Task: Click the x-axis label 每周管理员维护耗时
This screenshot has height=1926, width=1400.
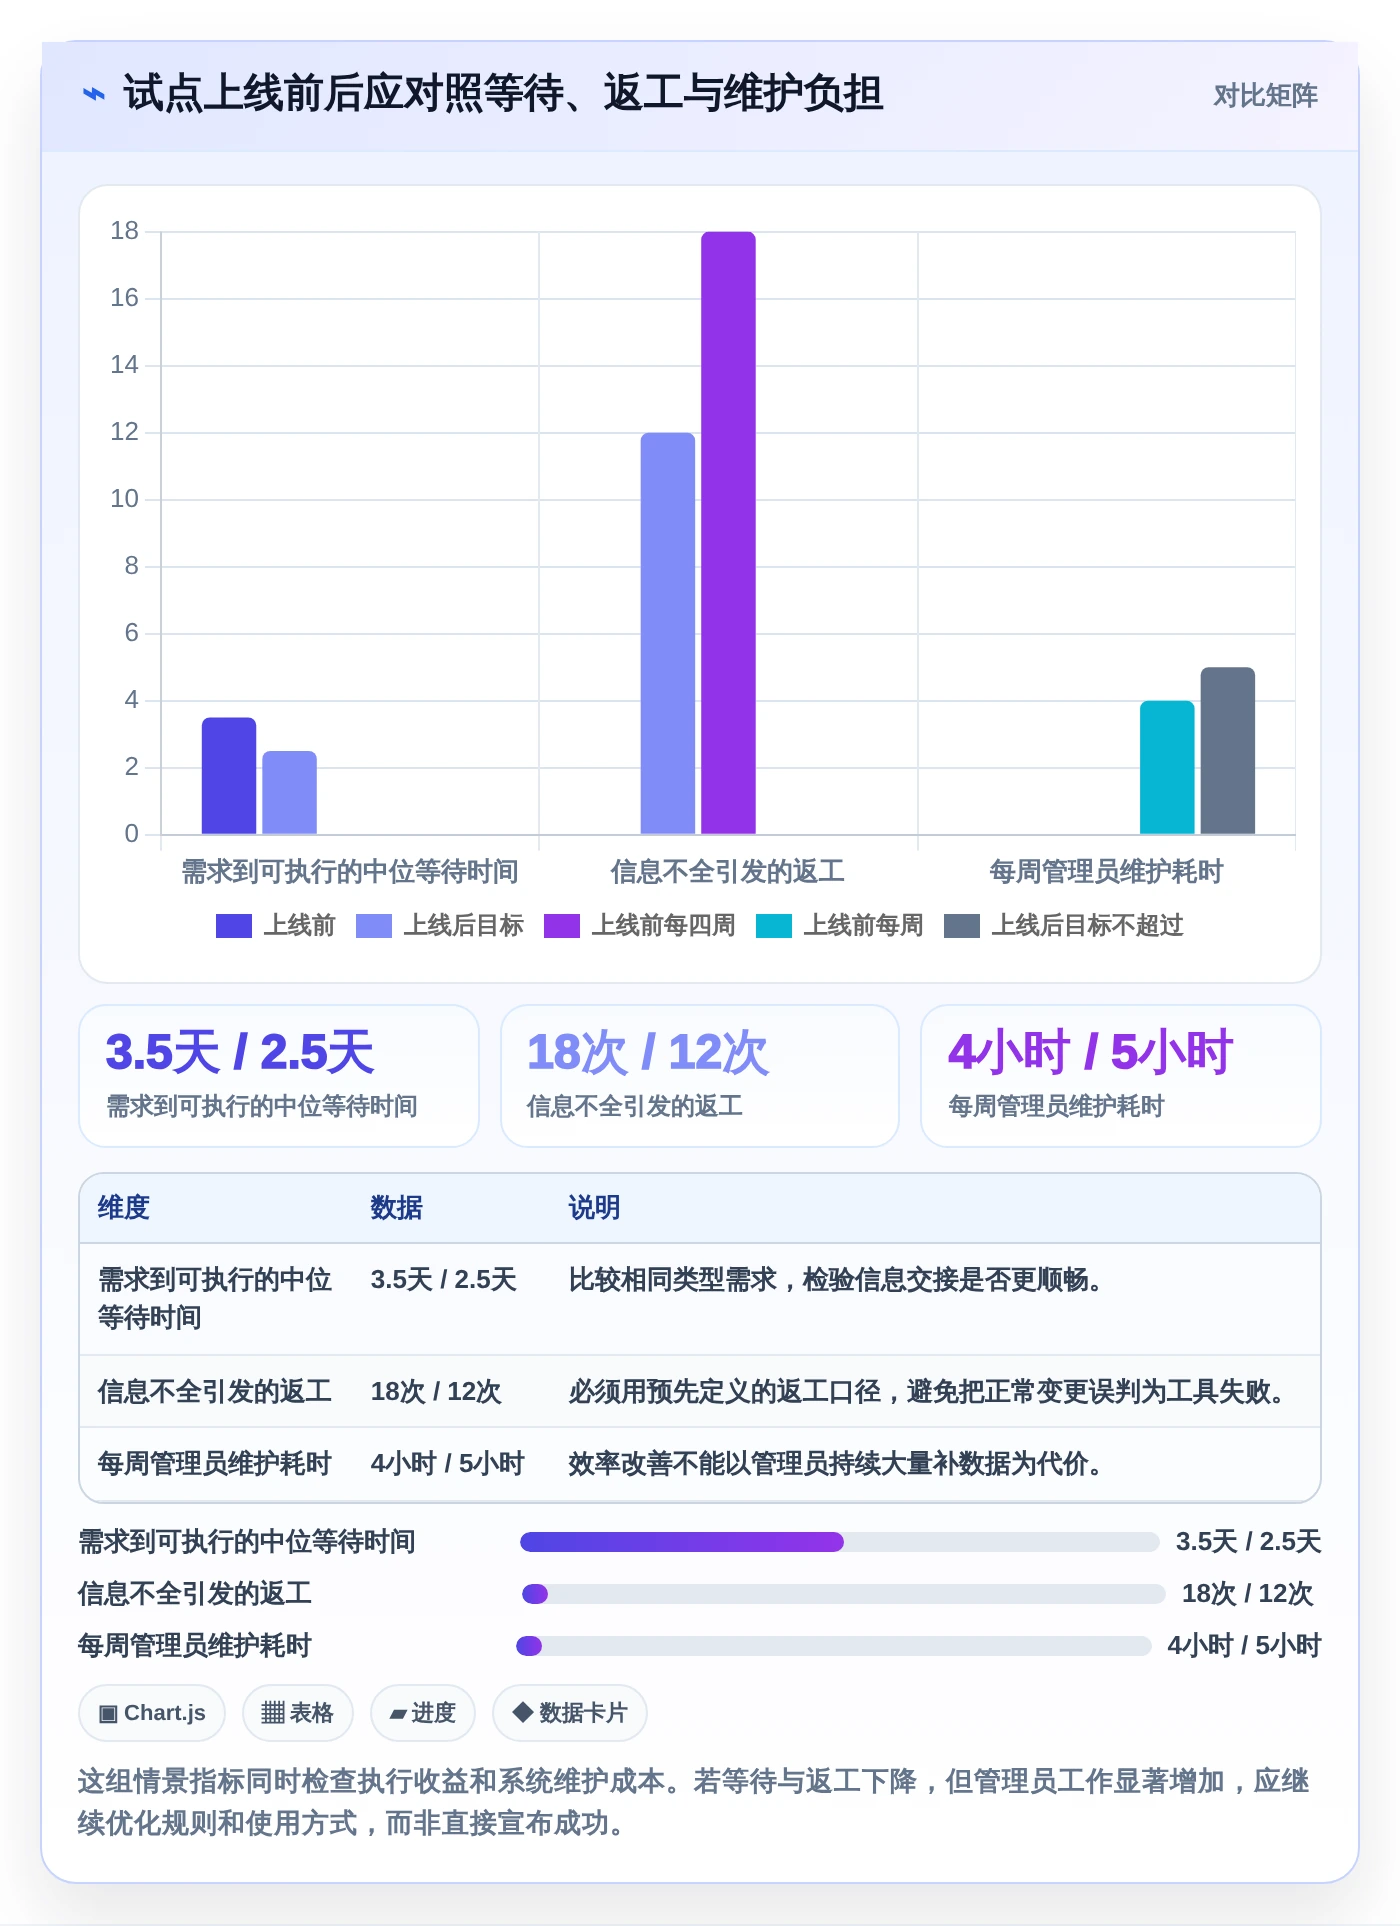Action: point(1106,872)
